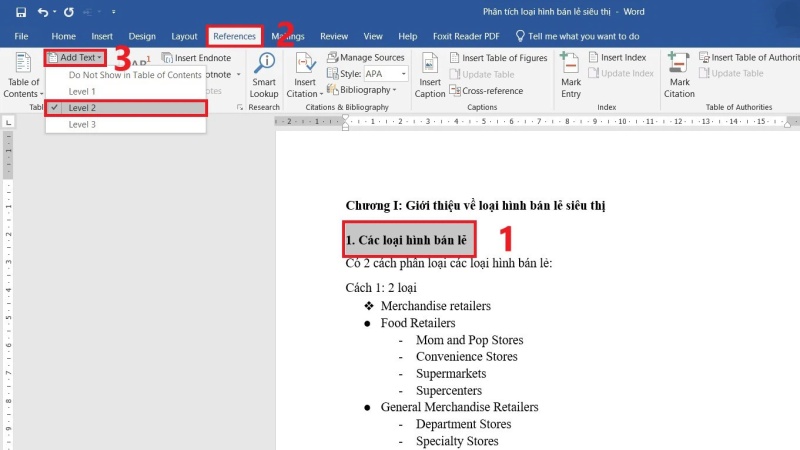This screenshot has height=450, width=800.
Task: Click the heading 'Chương I: Giới thiệu về loại hình bán lẻ siêu thị'
Action: point(475,205)
